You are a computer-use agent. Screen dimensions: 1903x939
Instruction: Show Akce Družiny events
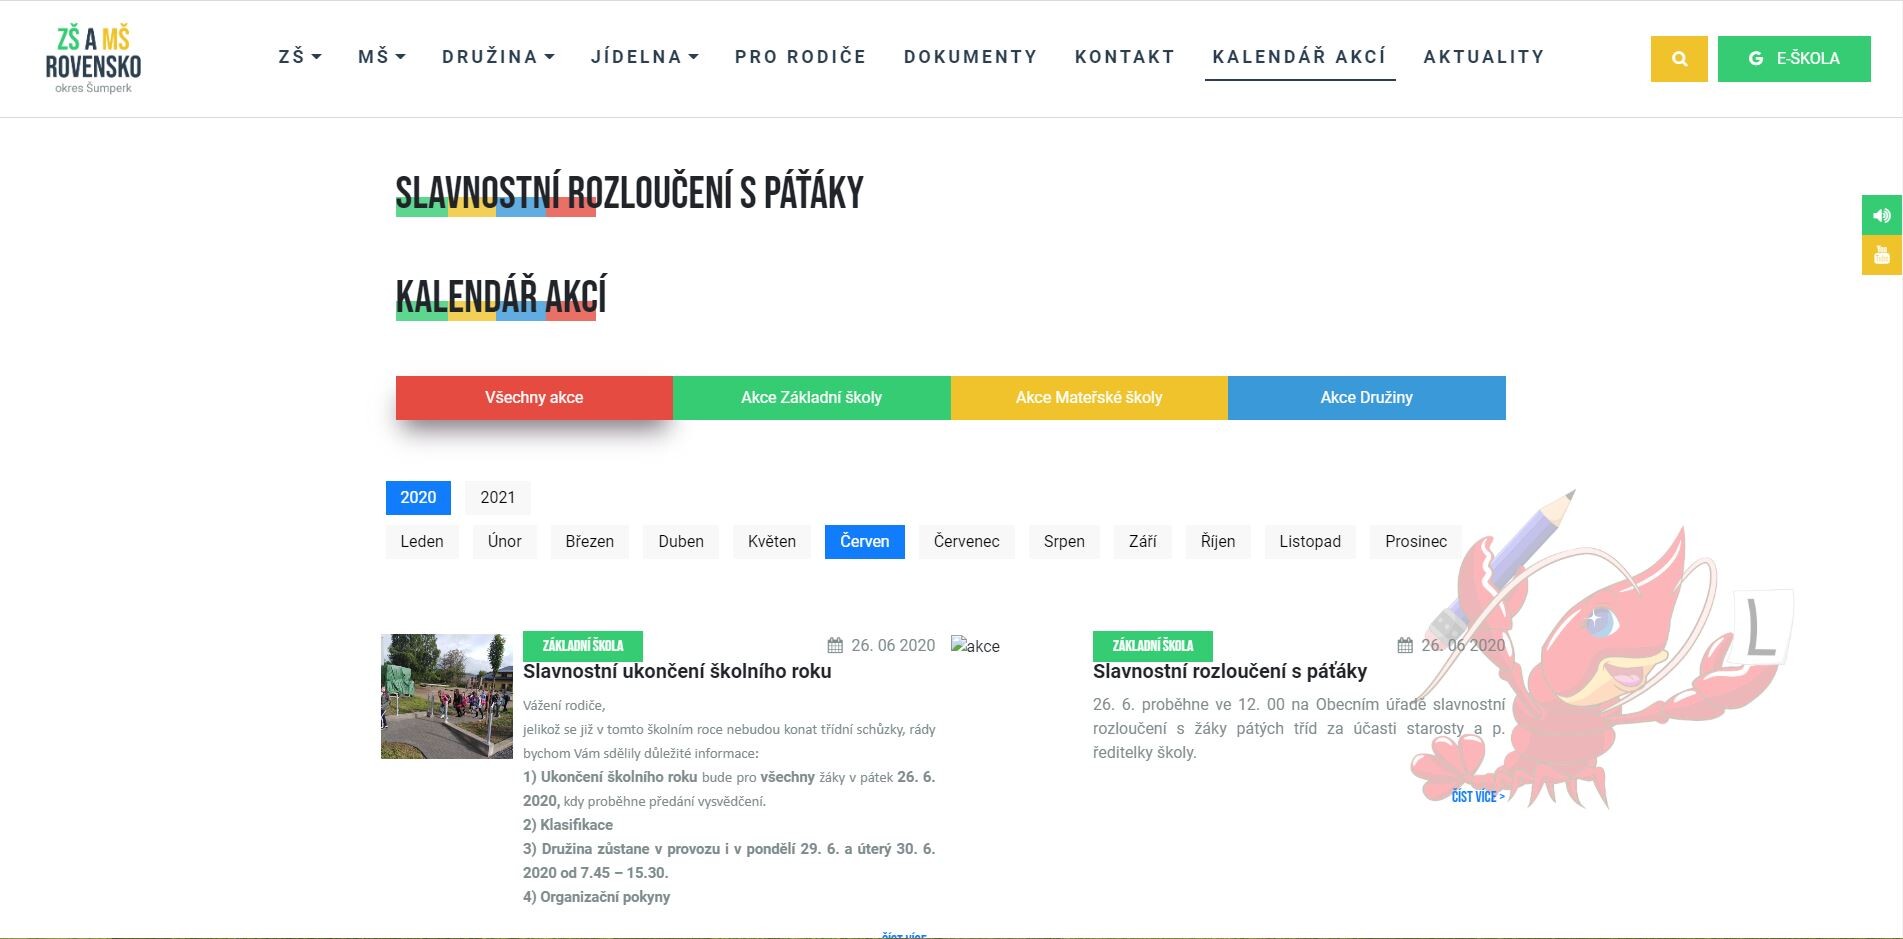(x=1366, y=398)
